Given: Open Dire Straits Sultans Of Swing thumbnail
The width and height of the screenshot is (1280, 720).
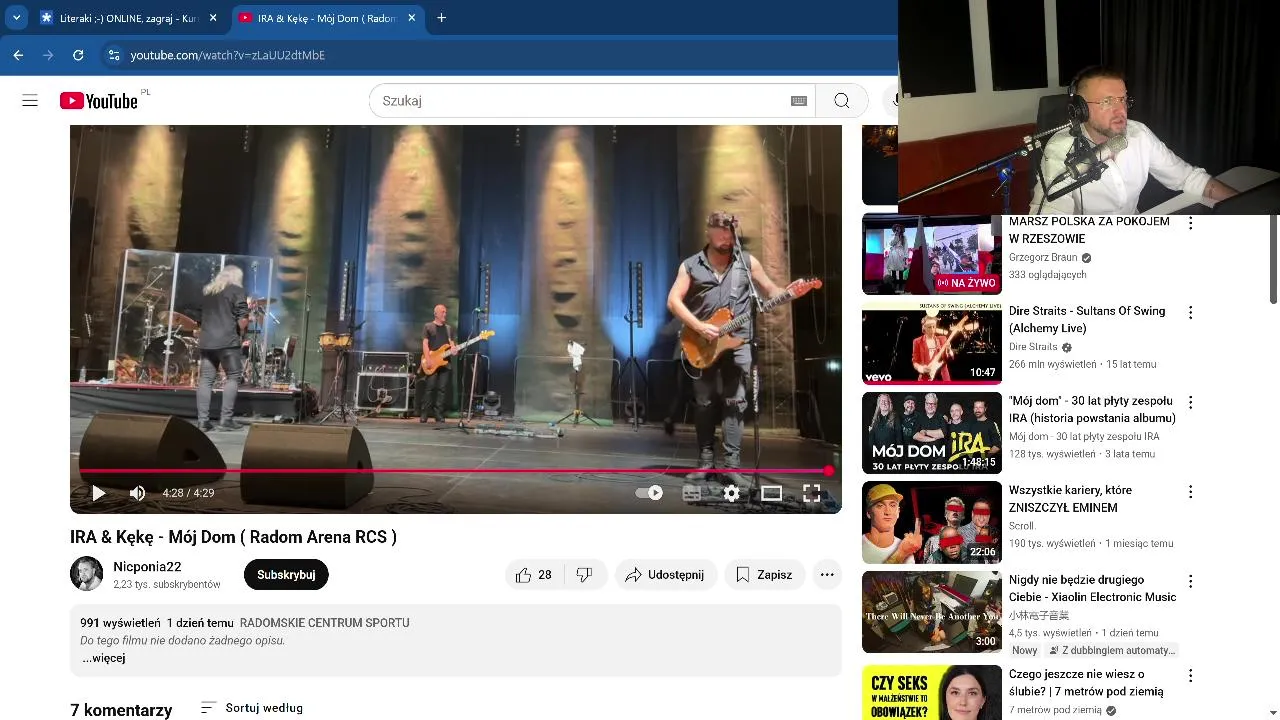Looking at the screenshot, I should click(932, 344).
